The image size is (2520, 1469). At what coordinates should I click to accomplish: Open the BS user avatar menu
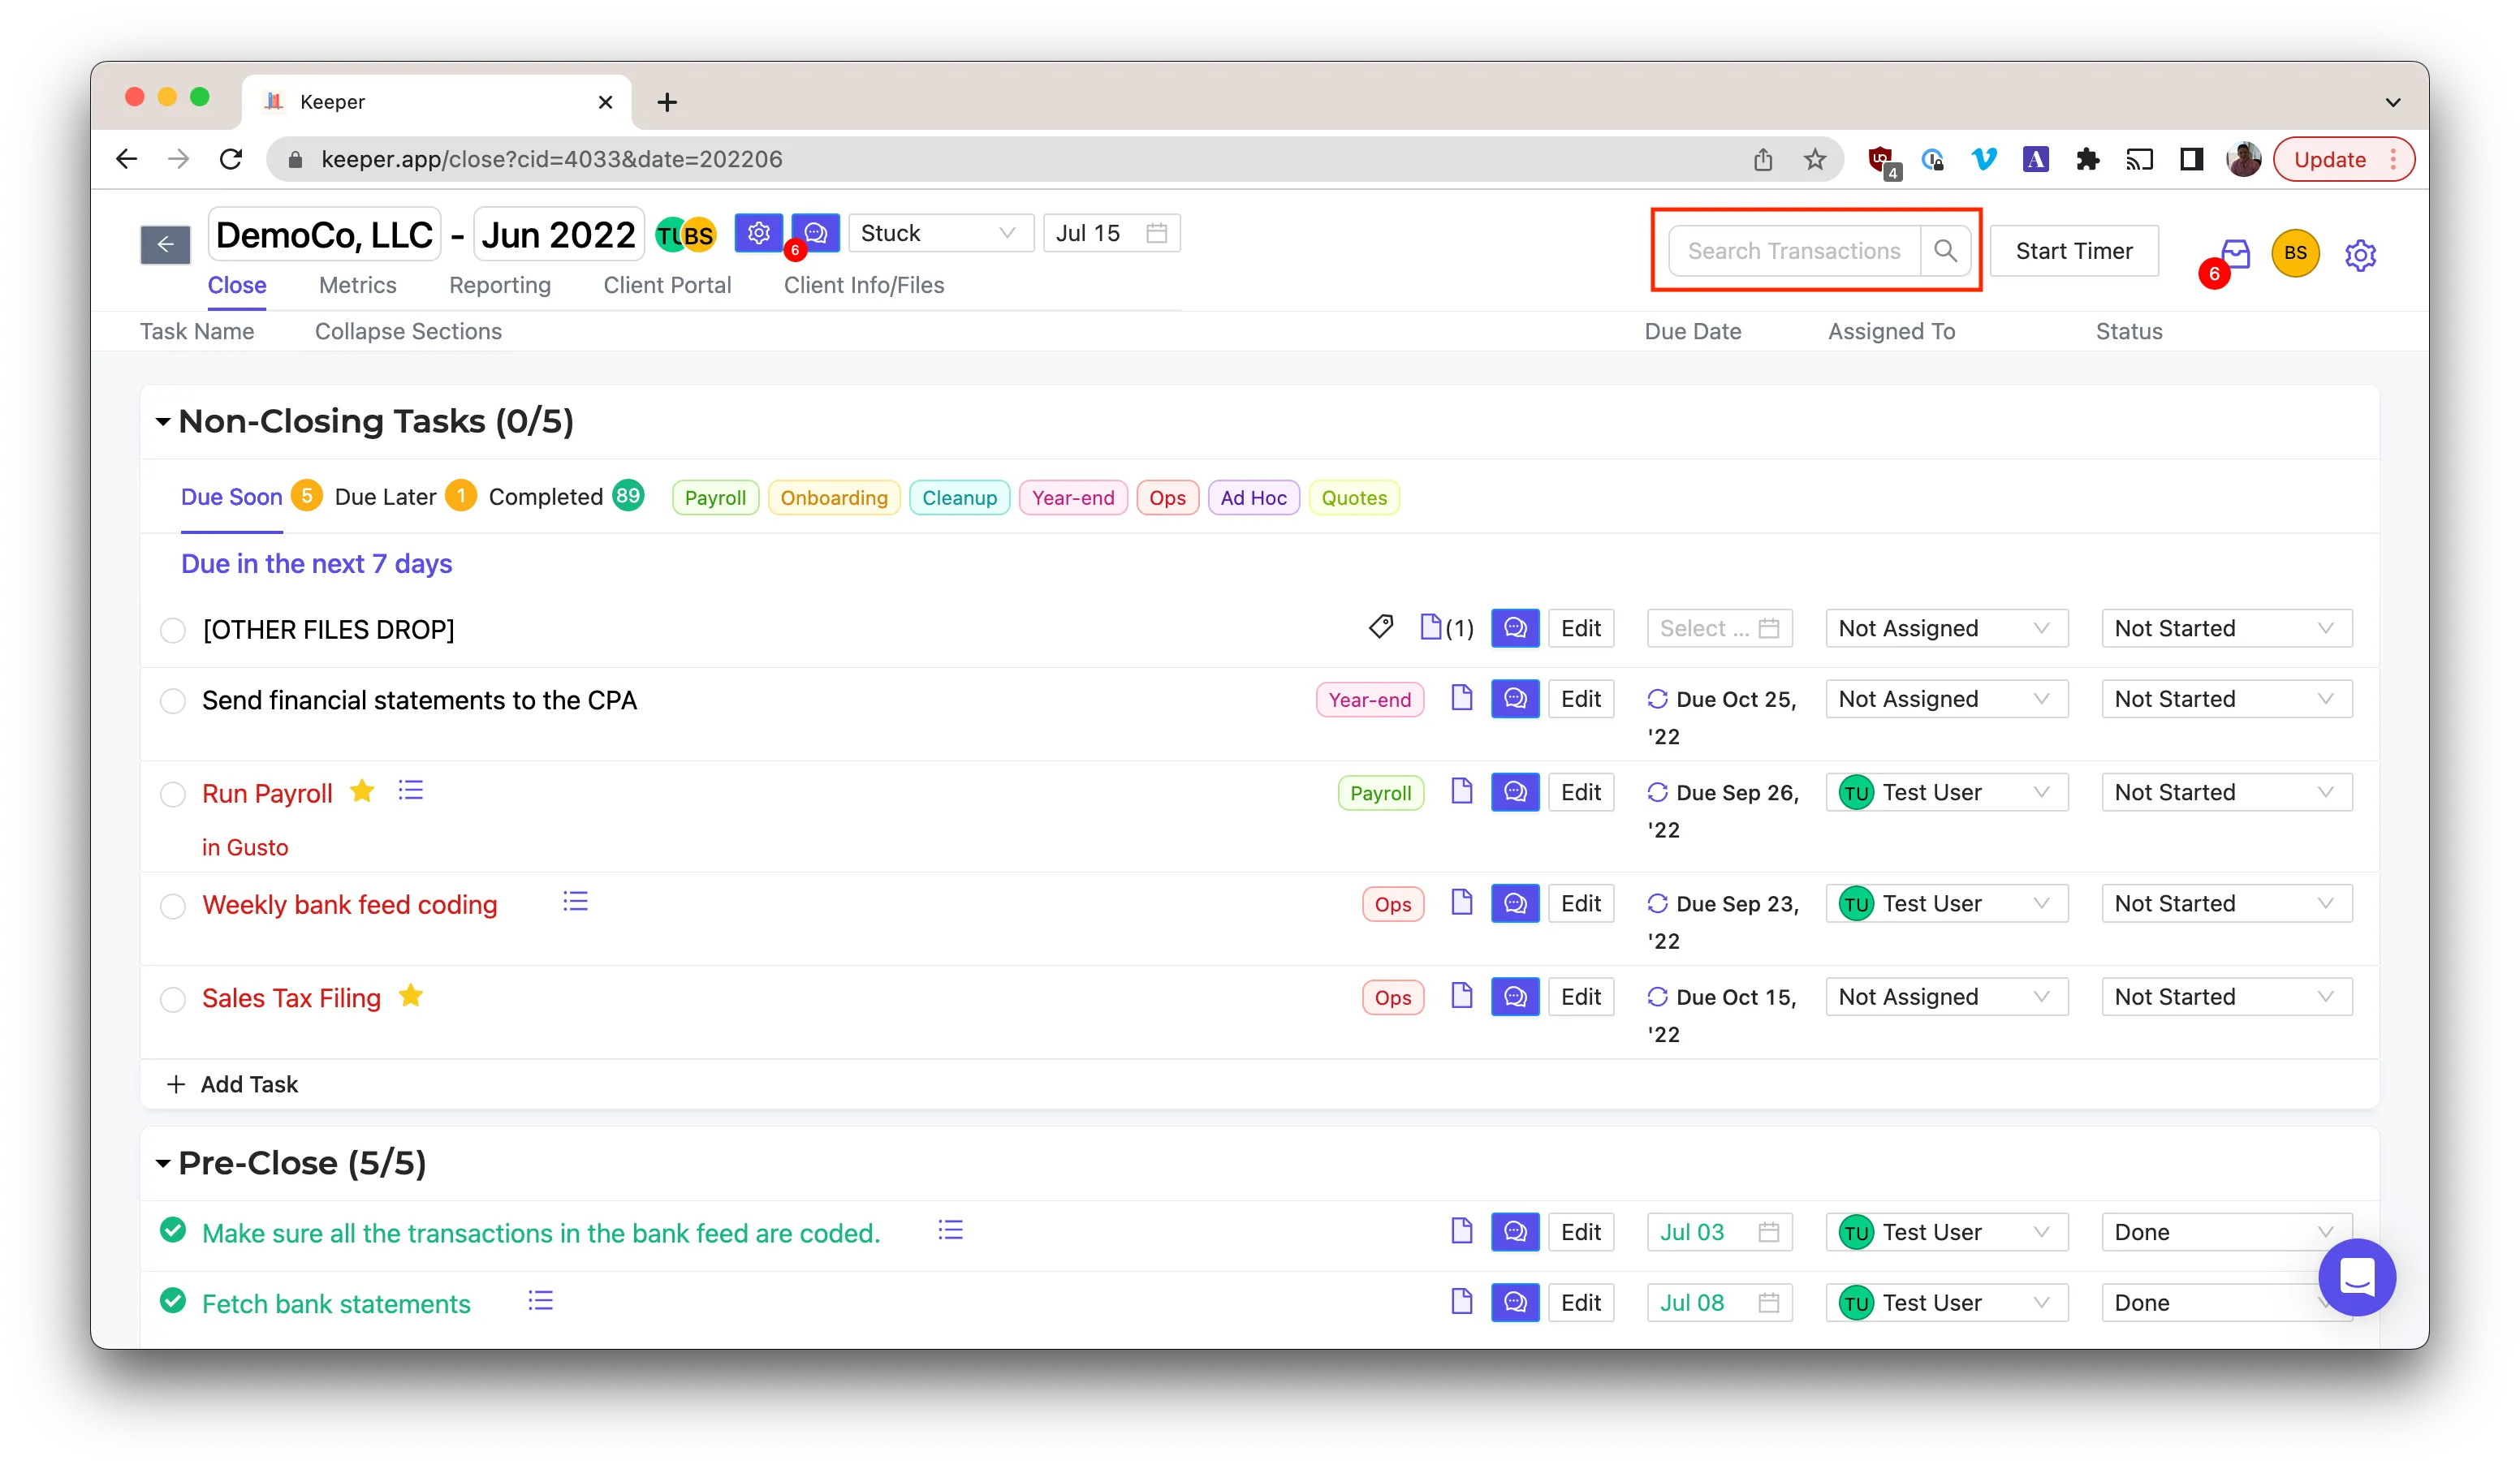(2295, 253)
